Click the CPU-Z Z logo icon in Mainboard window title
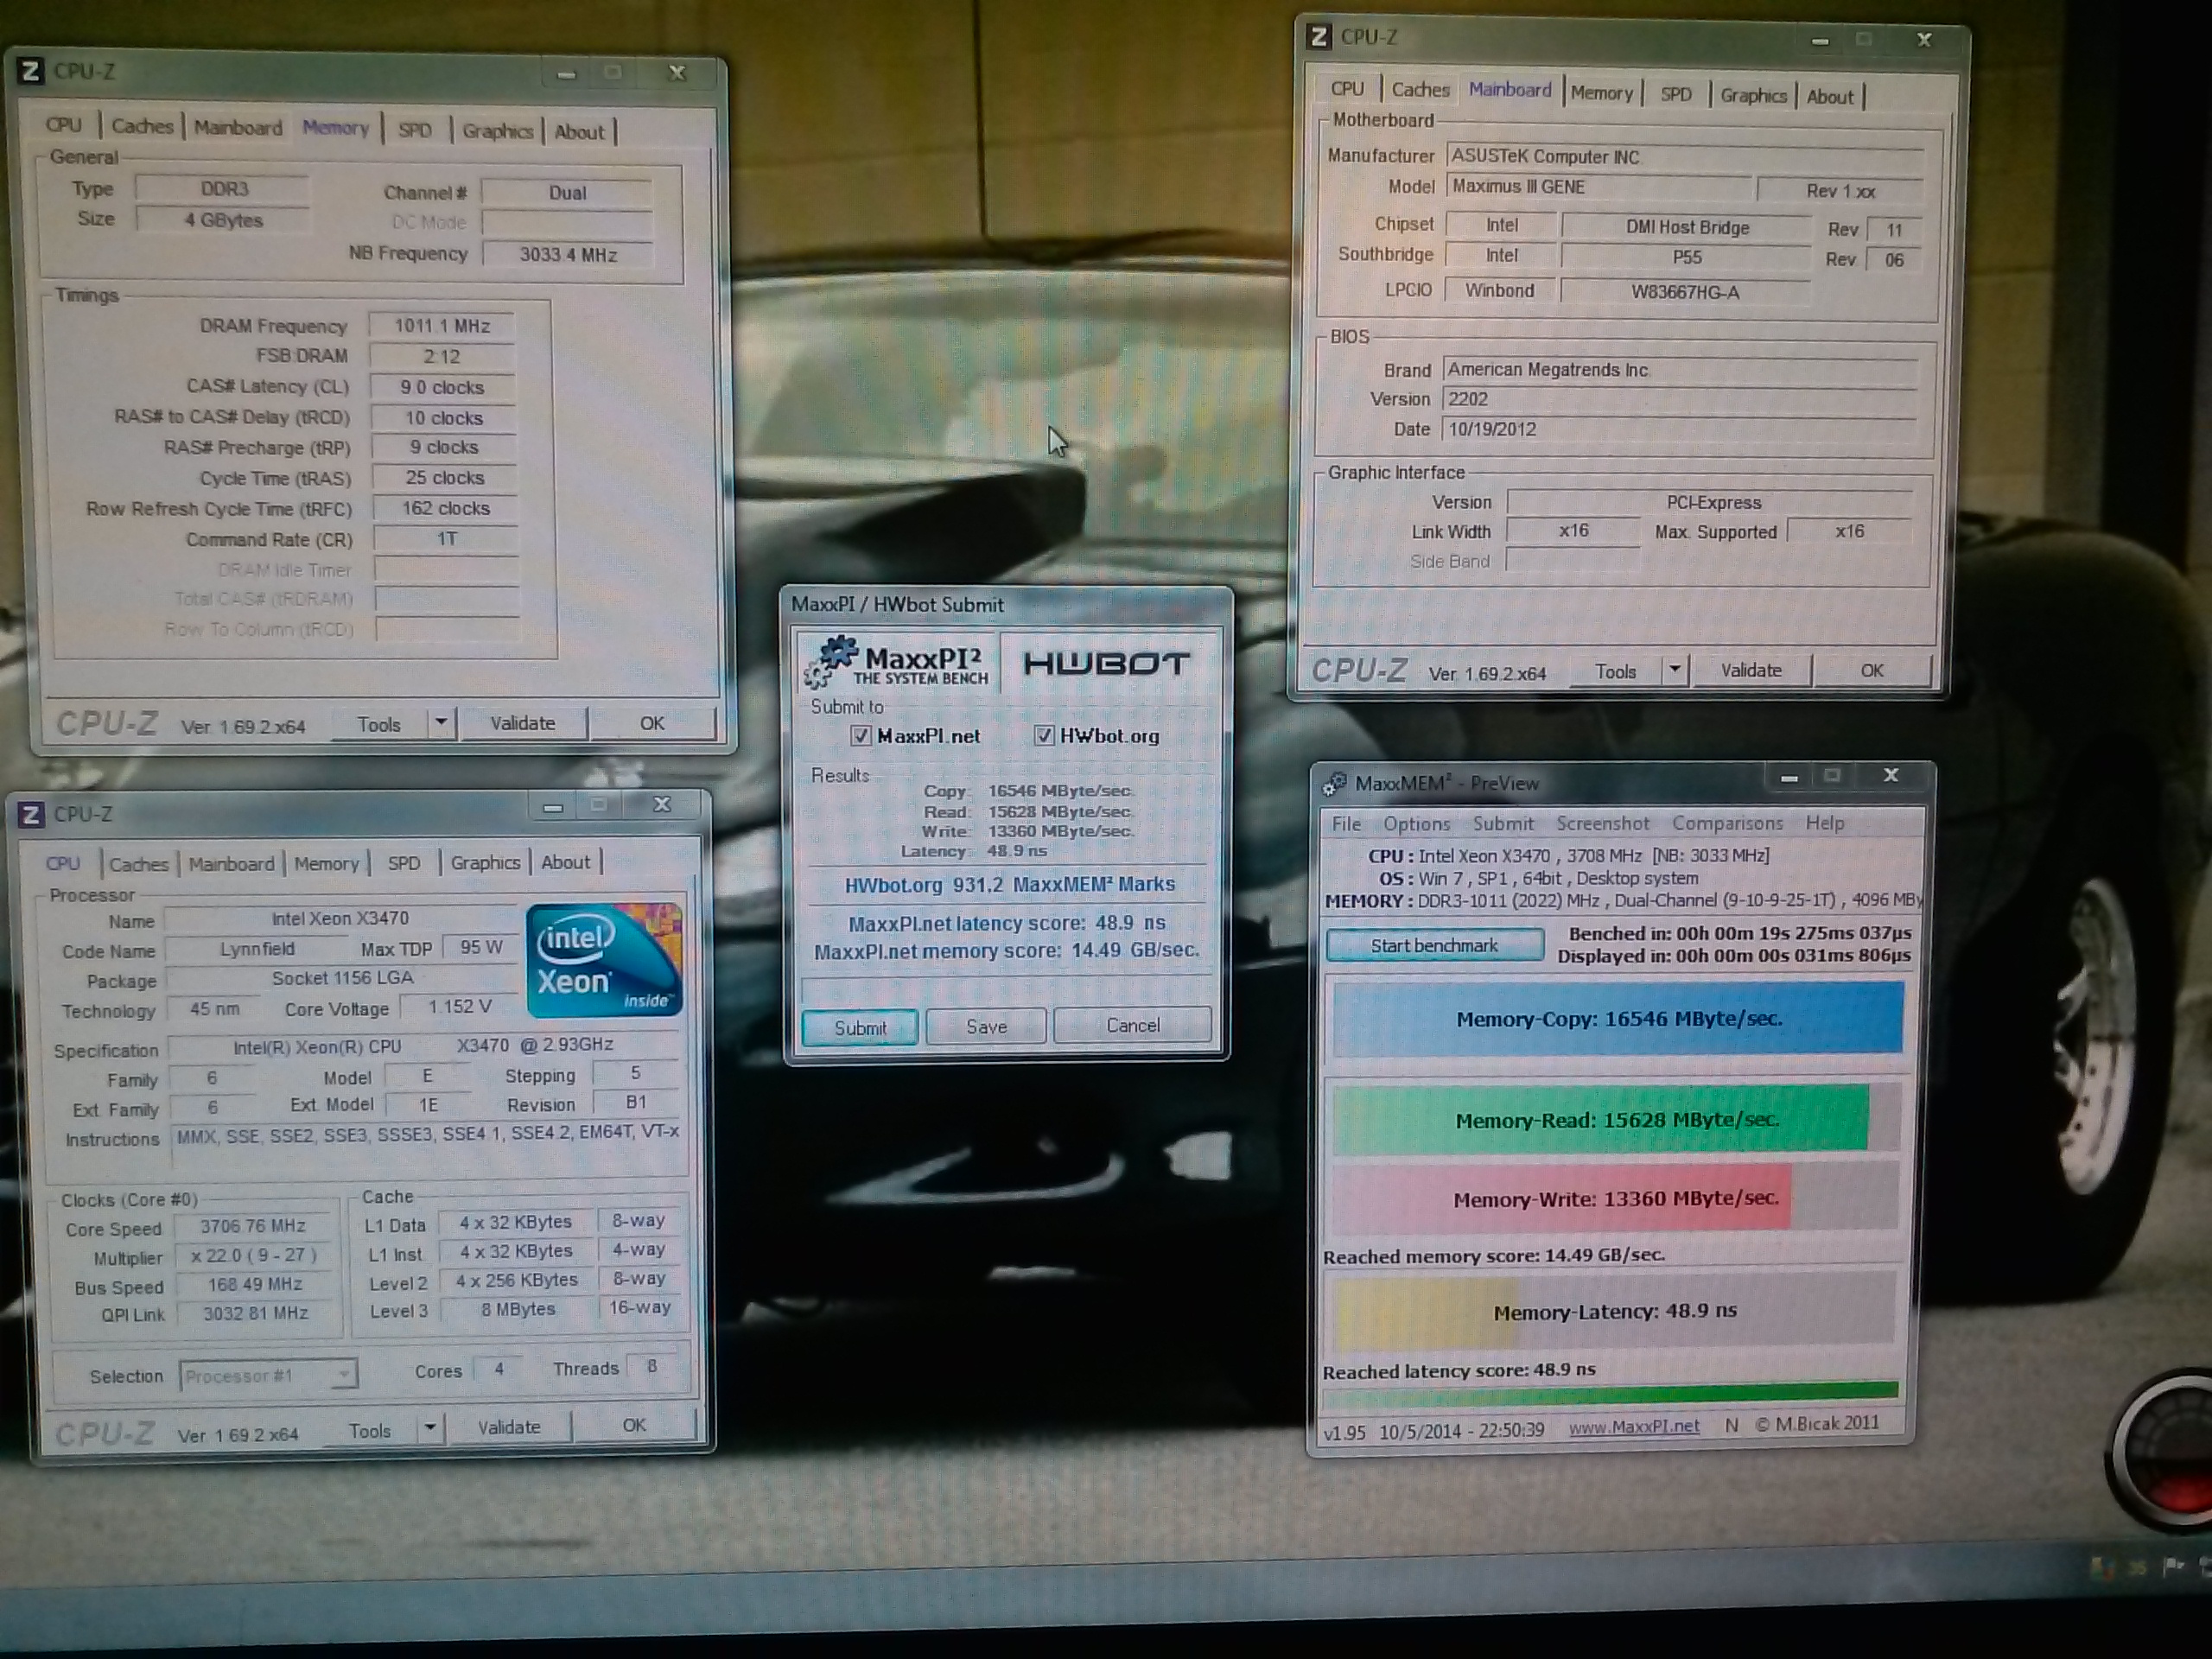The image size is (2212, 1659). coord(1320,37)
